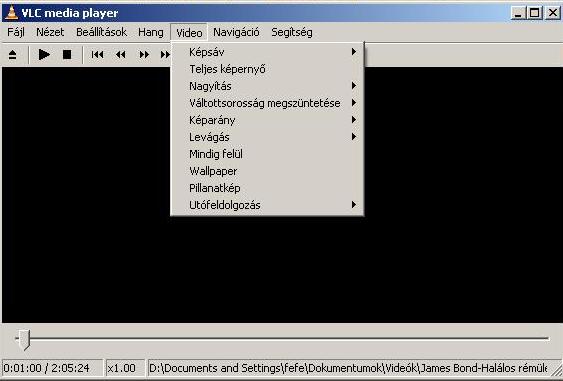Open the Hang menu
The width and height of the screenshot is (563, 381).
(x=151, y=32)
